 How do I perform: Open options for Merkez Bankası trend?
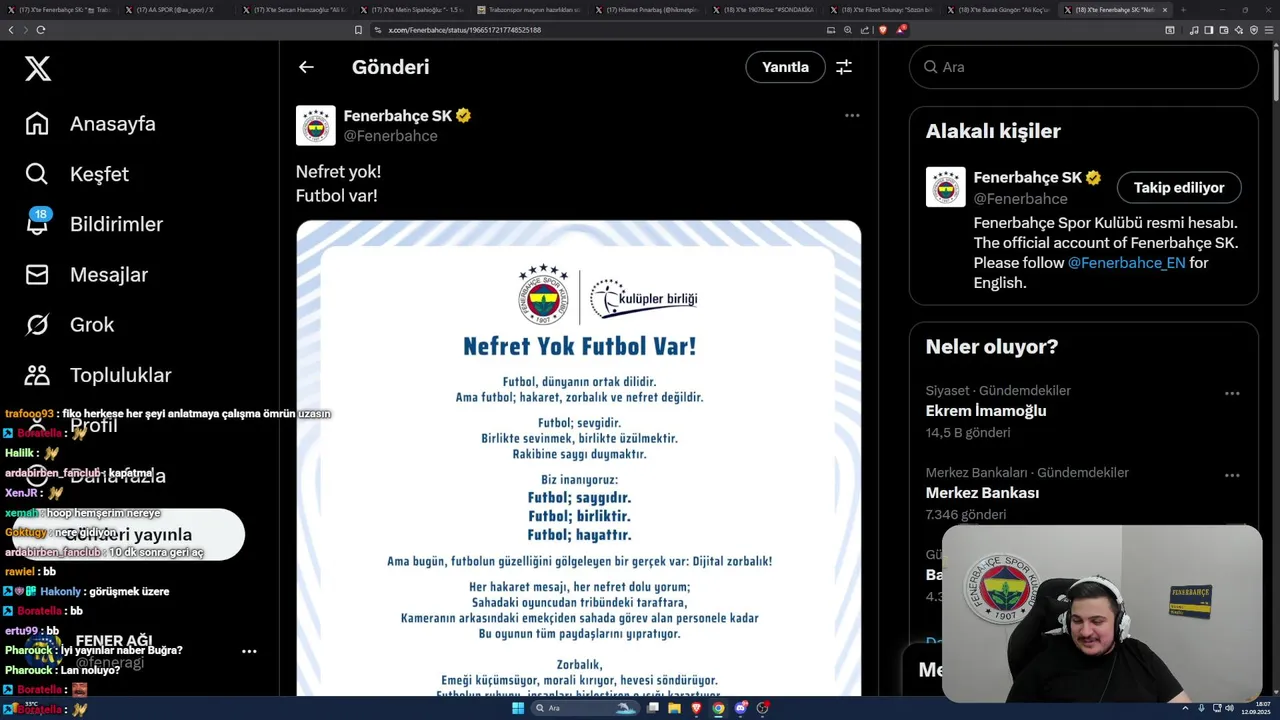(x=1232, y=476)
